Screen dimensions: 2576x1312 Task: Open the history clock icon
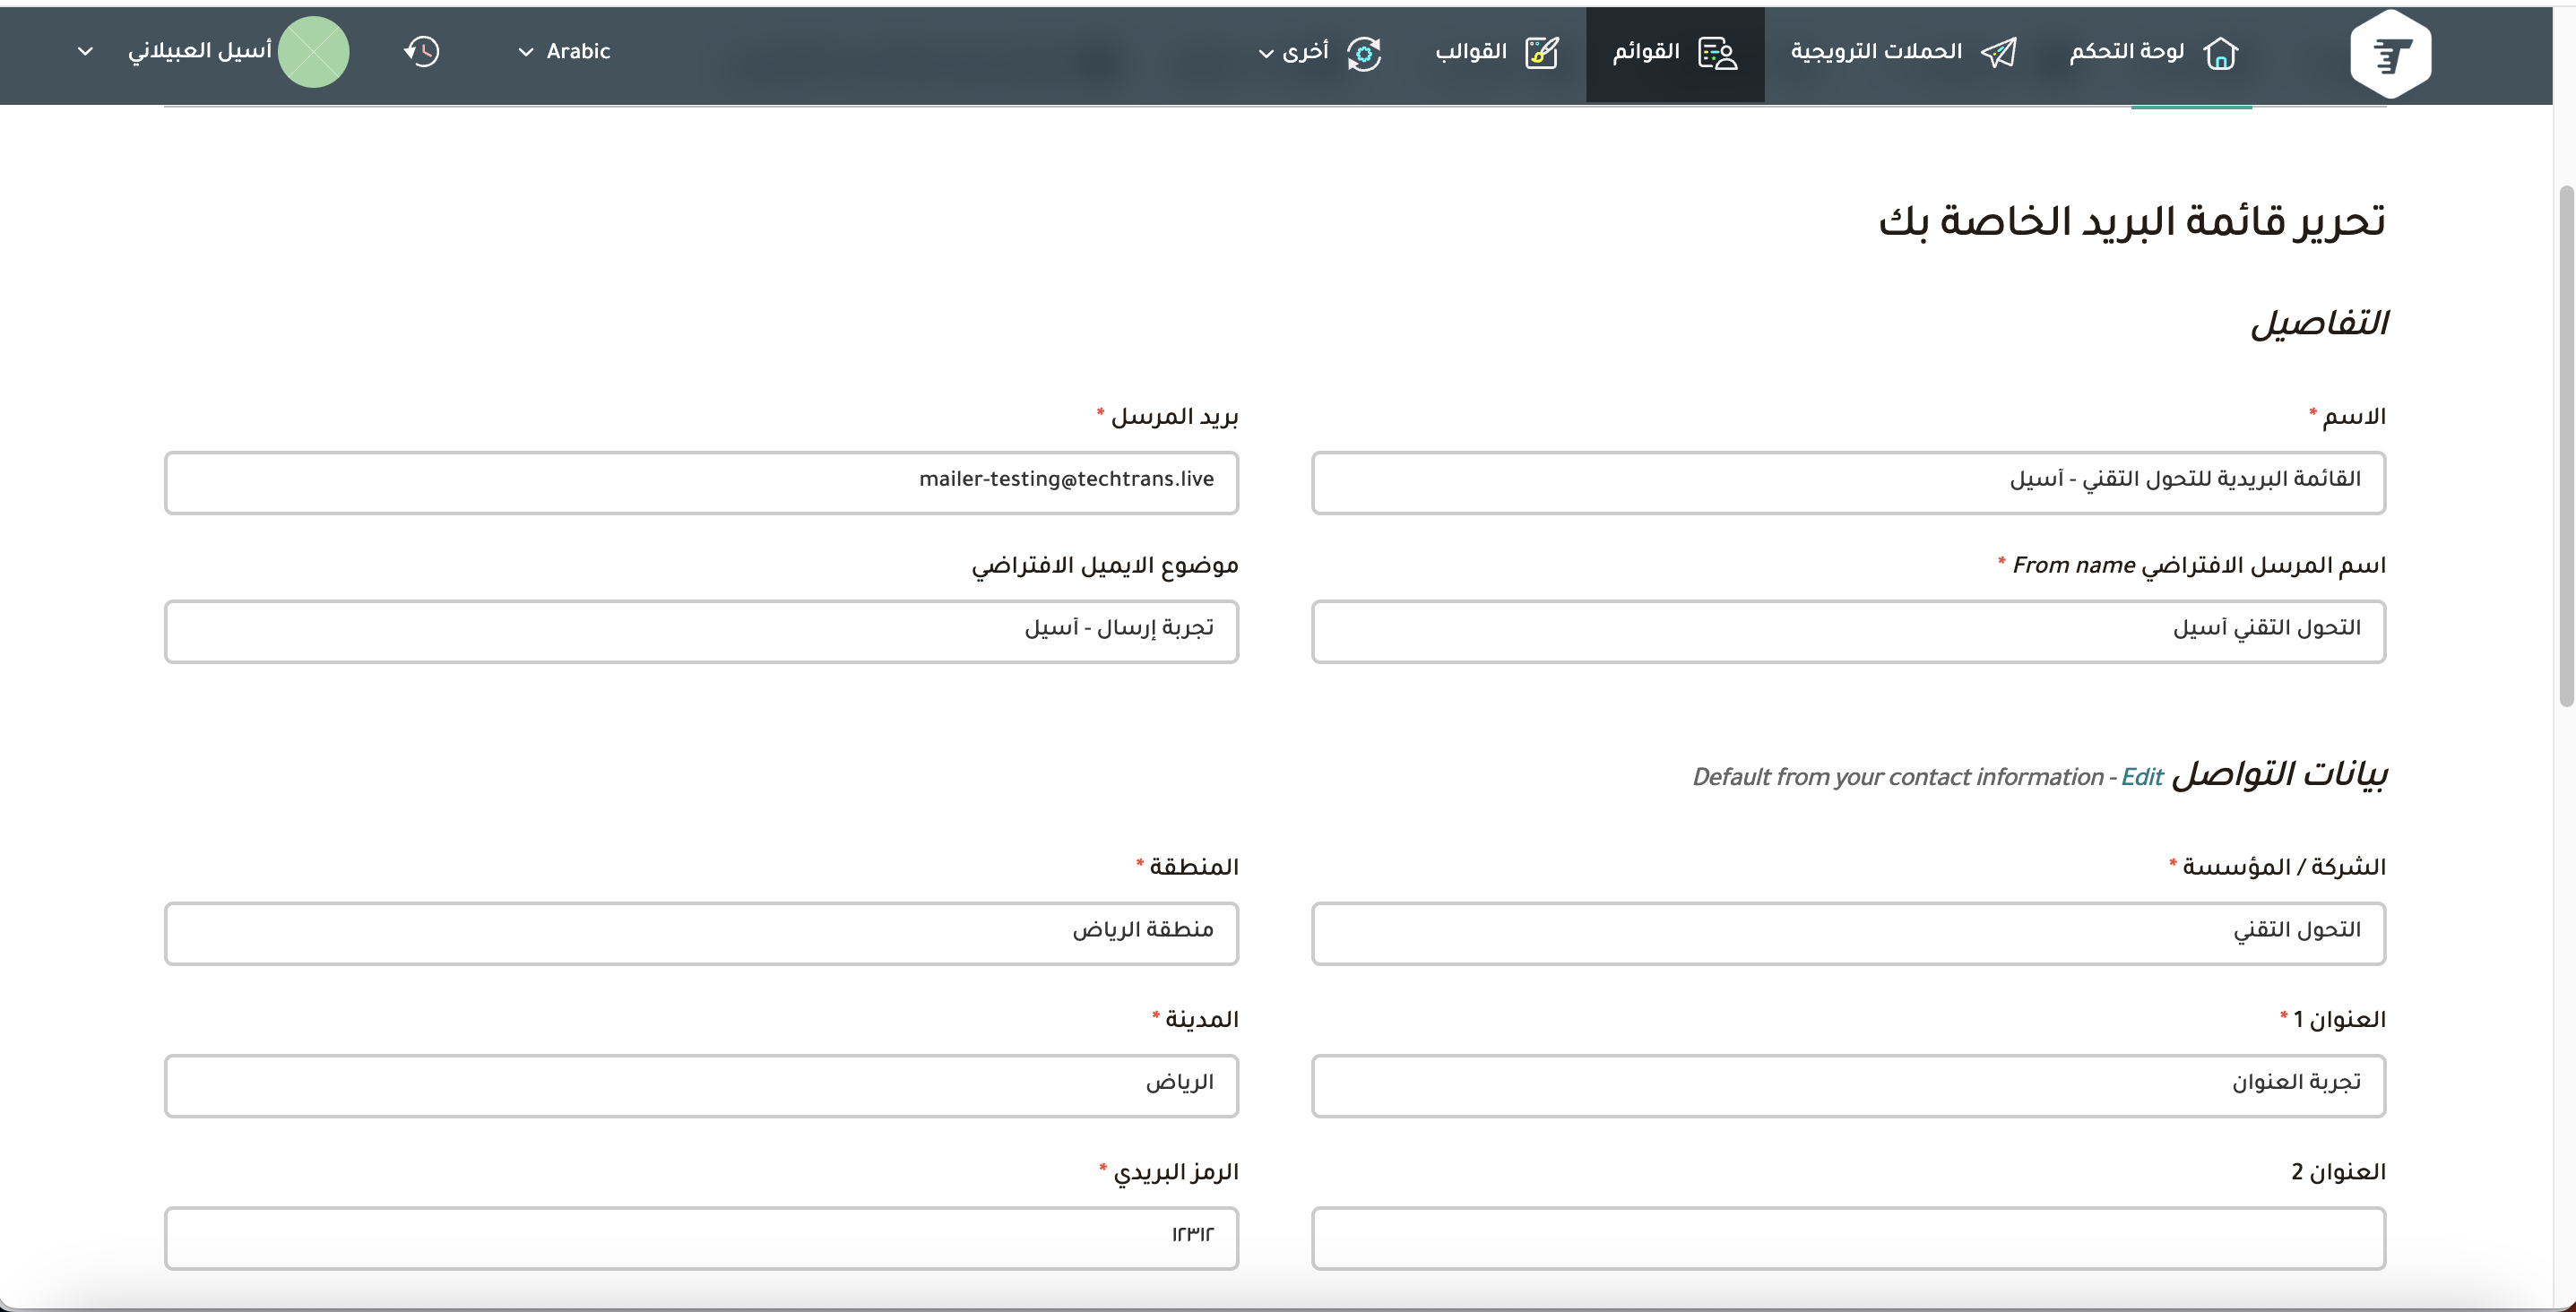(x=422, y=52)
